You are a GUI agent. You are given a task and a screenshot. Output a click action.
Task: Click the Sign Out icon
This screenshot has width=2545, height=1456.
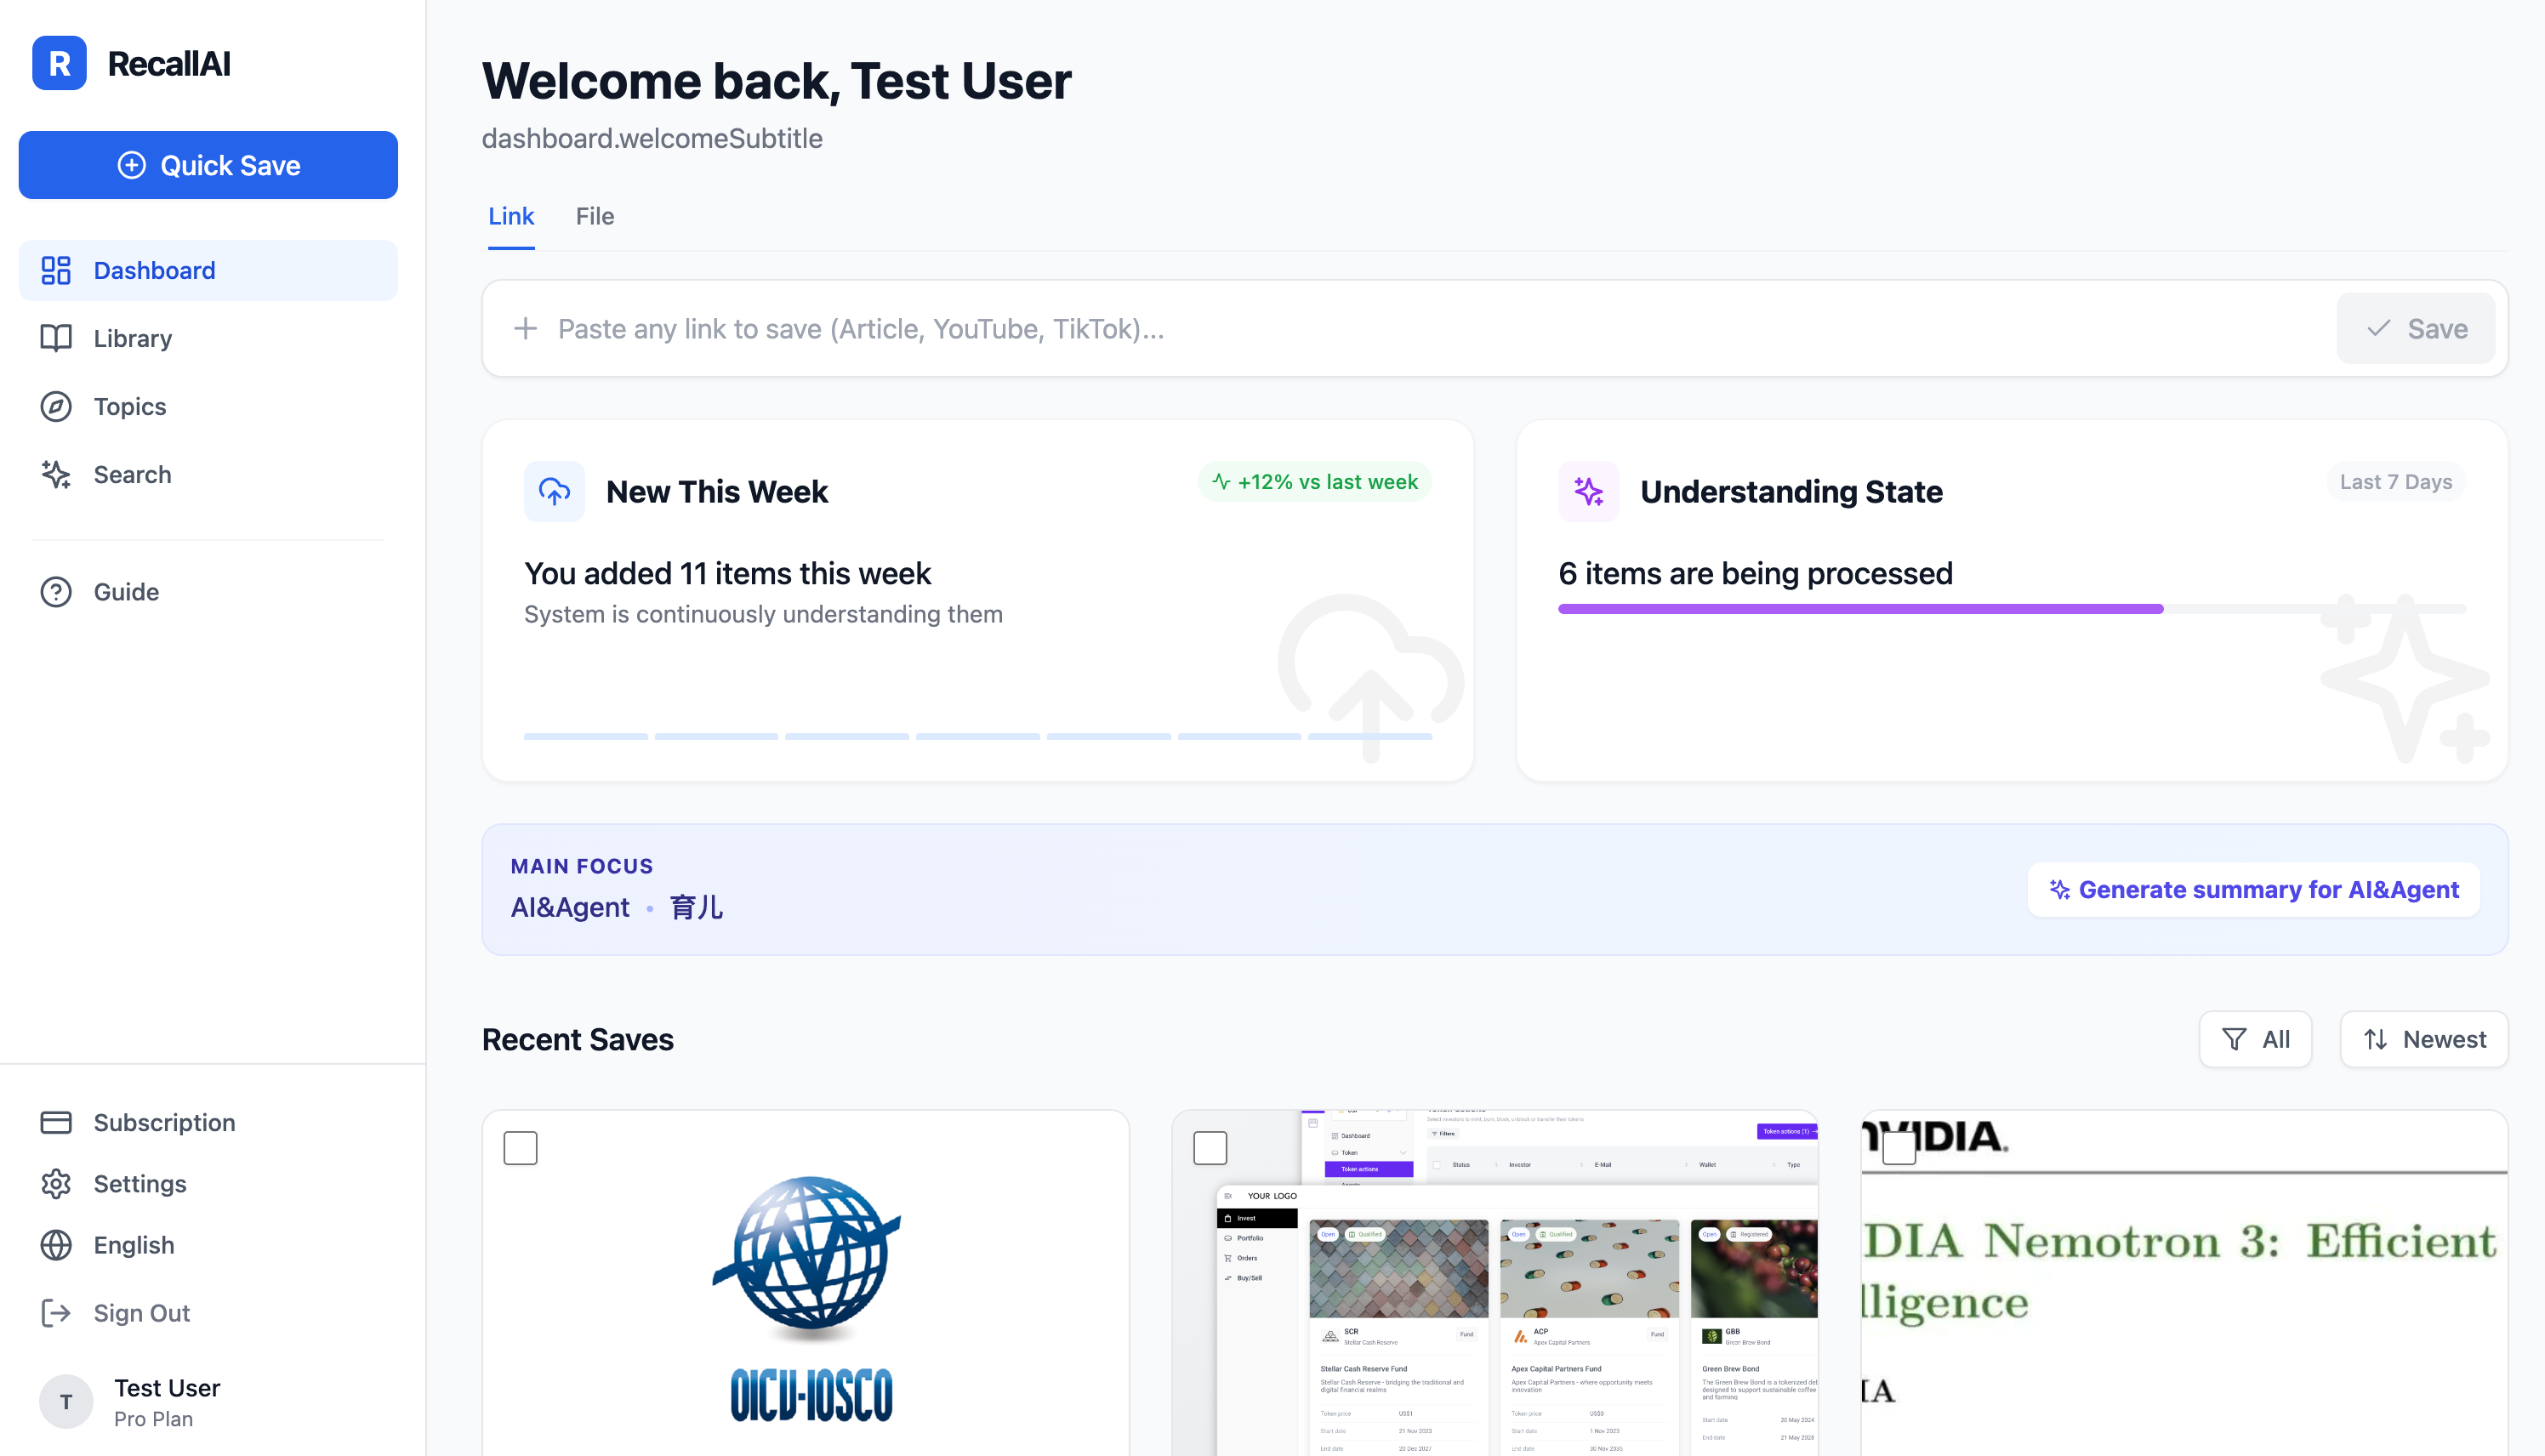pos(55,1312)
